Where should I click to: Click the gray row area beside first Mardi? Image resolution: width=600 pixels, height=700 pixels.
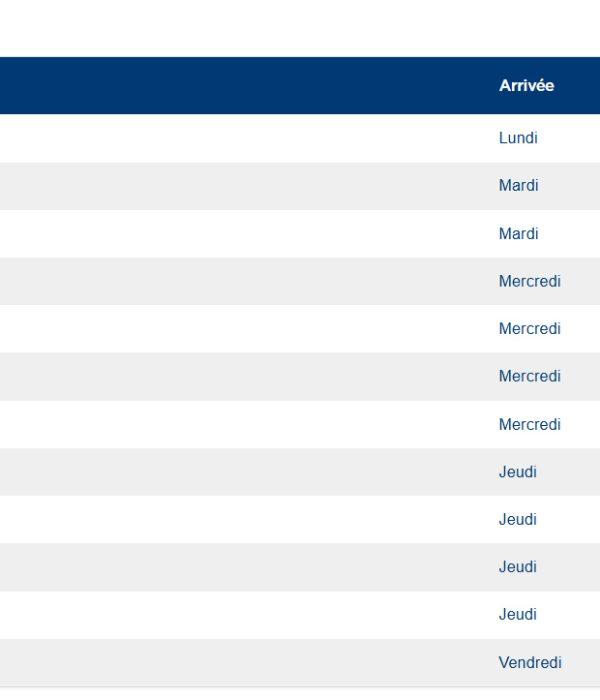240,186
